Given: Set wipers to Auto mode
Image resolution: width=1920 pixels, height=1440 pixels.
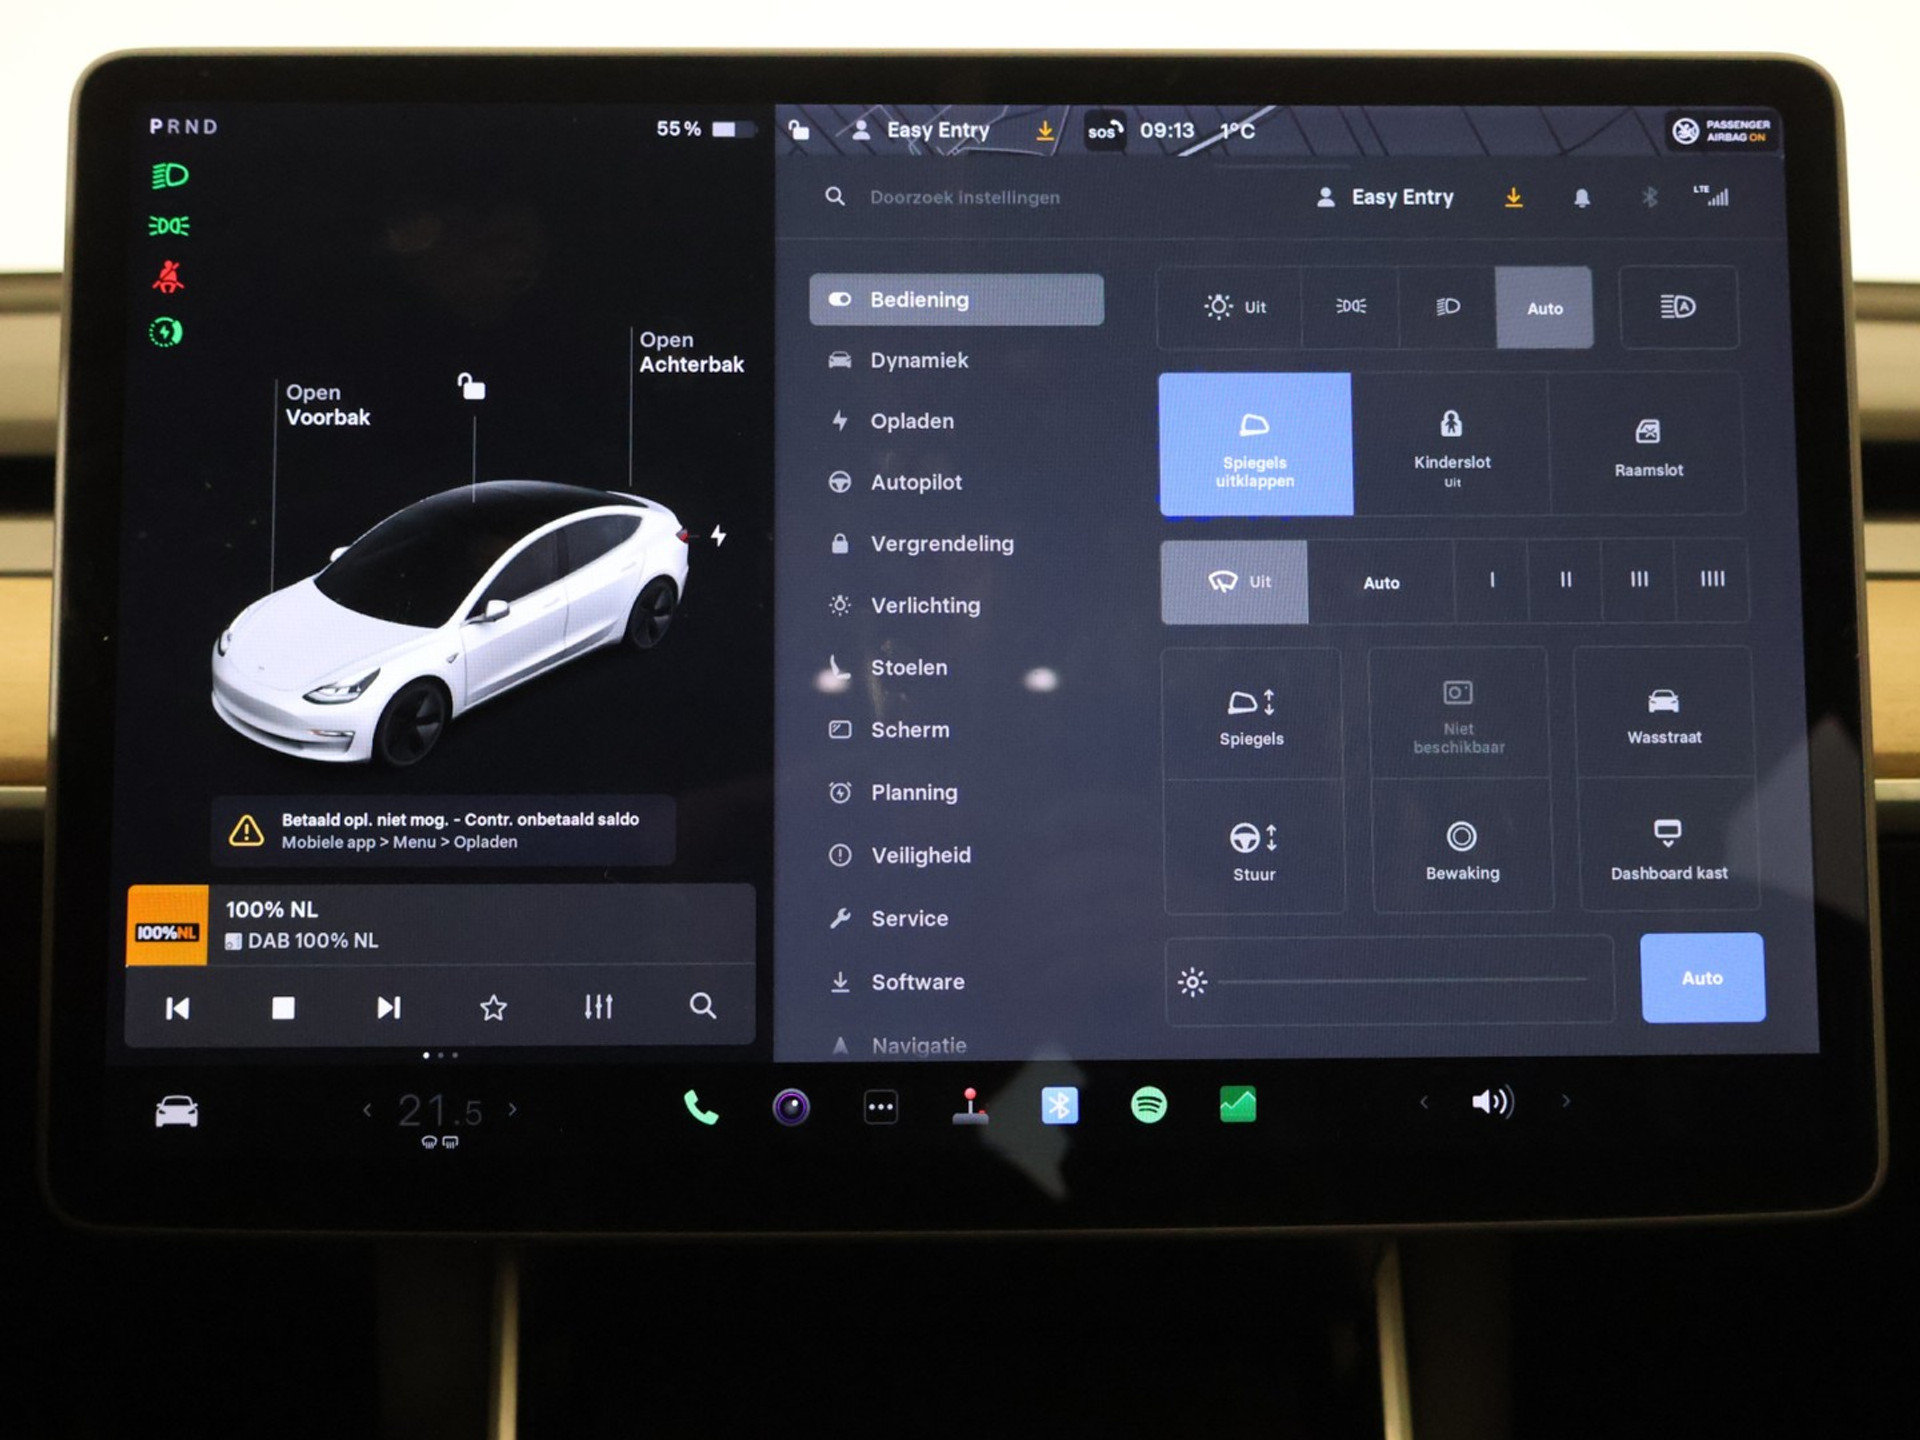Looking at the screenshot, I should pyautogui.click(x=1381, y=583).
